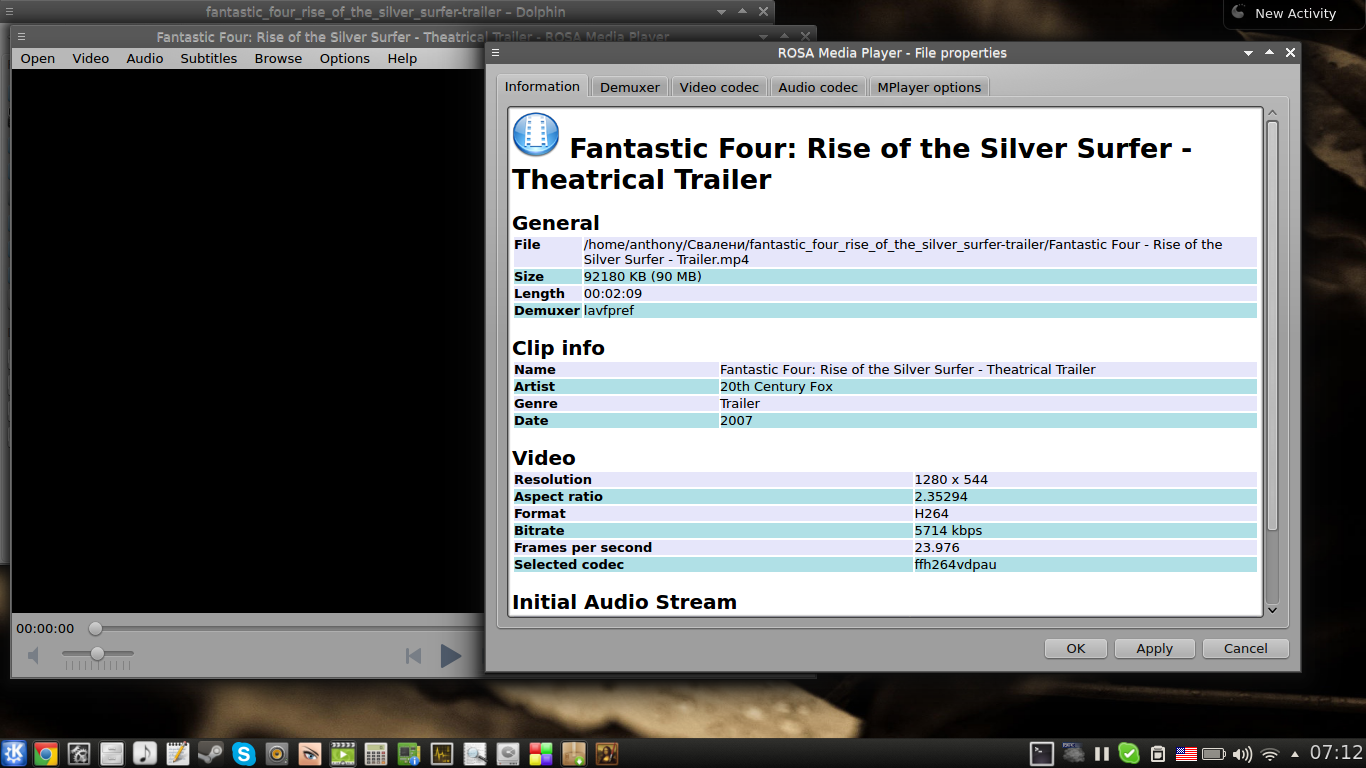The height and width of the screenshot is (768, 1366).
Task: Click Apply in File properties
Action: coord(1154,648)
